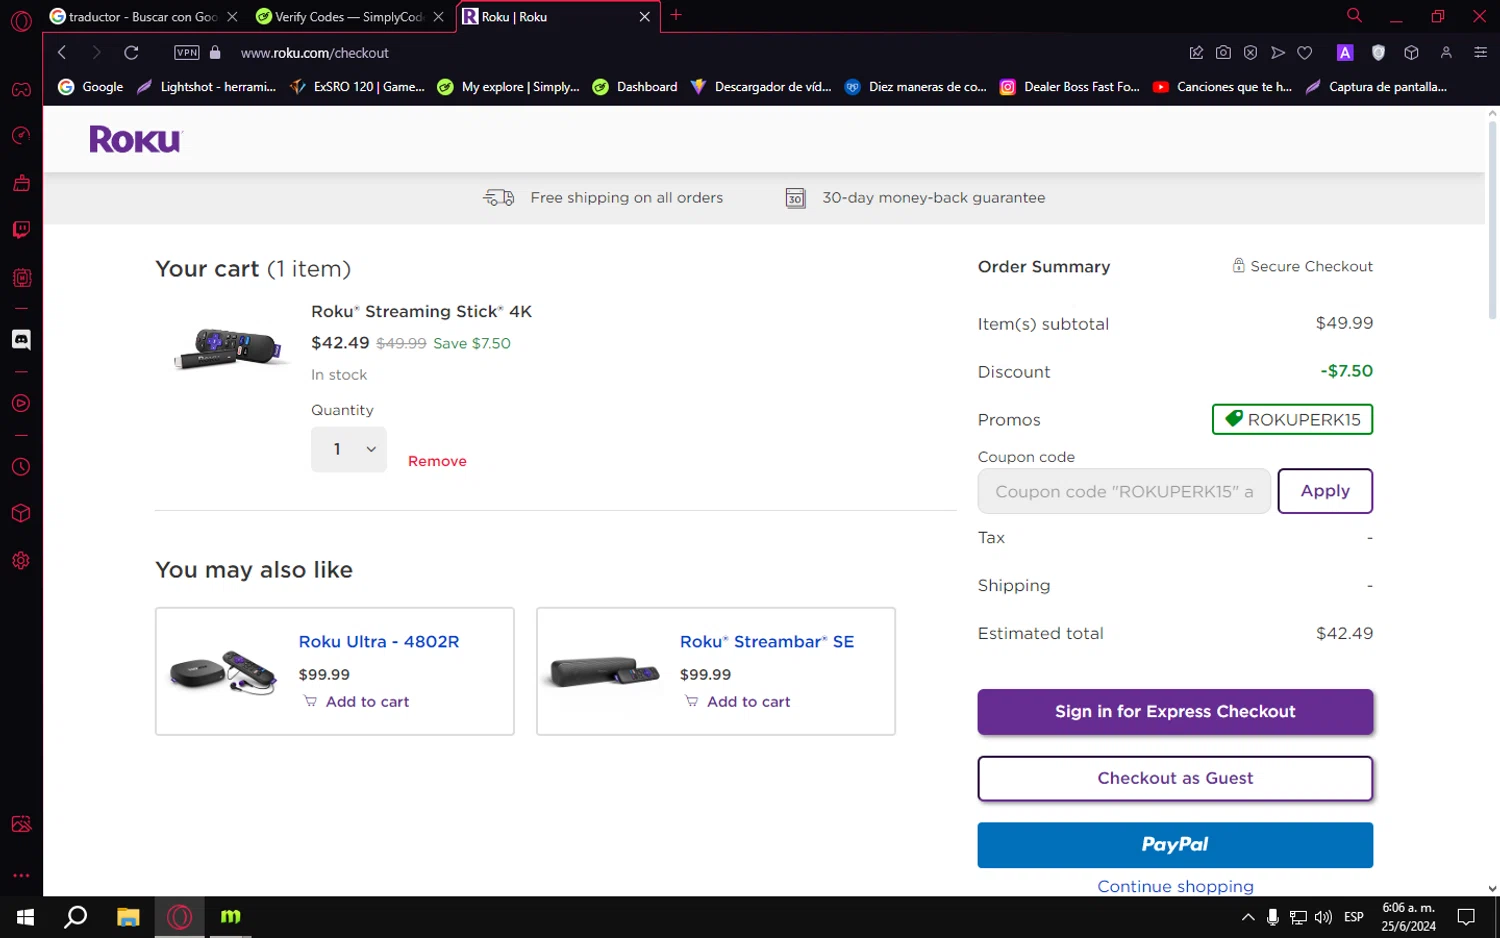1500x938 pixels.
Task: Click the ESP input language indicator
Action: [x=1354, y=917]
